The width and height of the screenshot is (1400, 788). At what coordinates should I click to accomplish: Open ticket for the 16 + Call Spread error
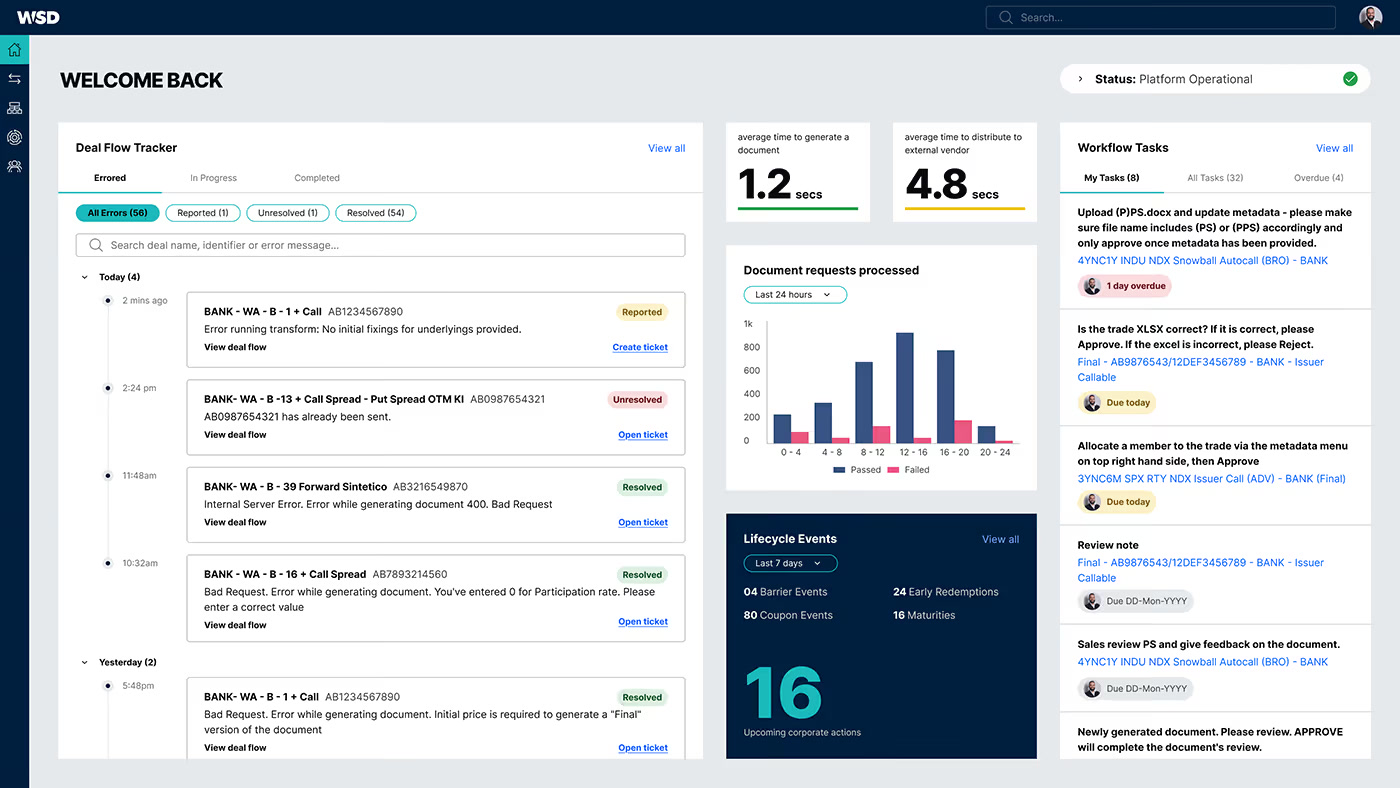(x=643, y=622)
